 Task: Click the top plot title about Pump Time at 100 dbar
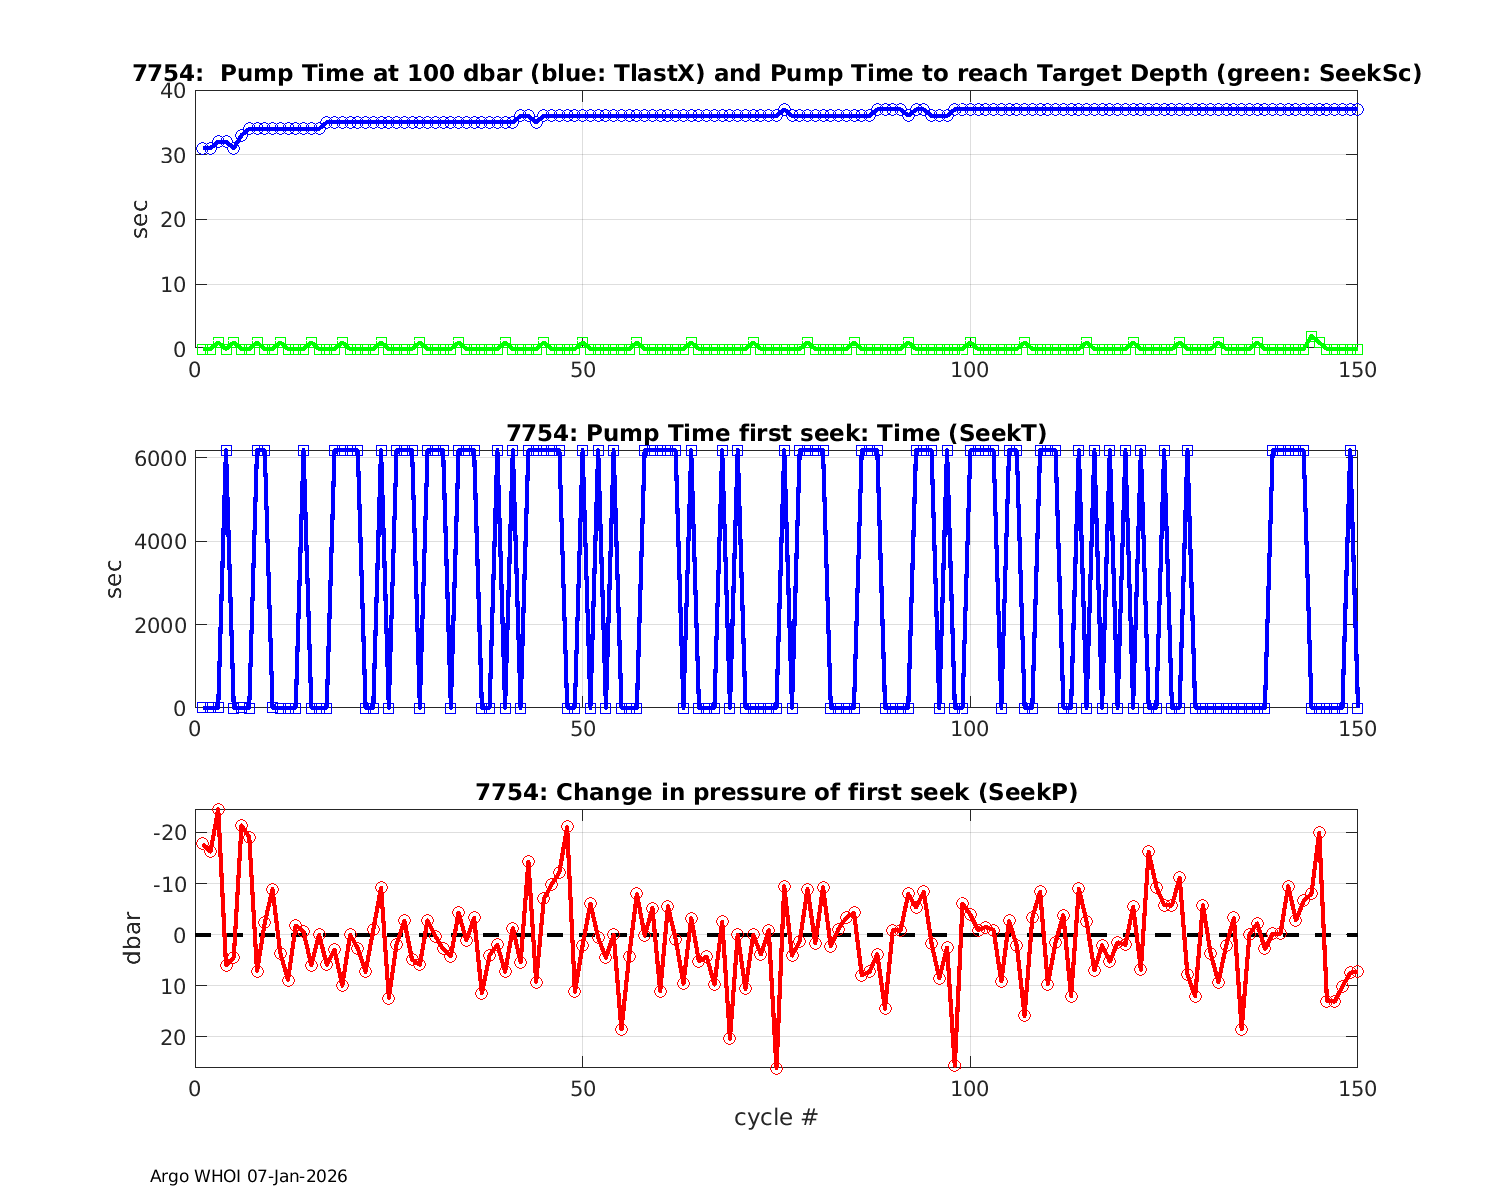tap(776, 73)
